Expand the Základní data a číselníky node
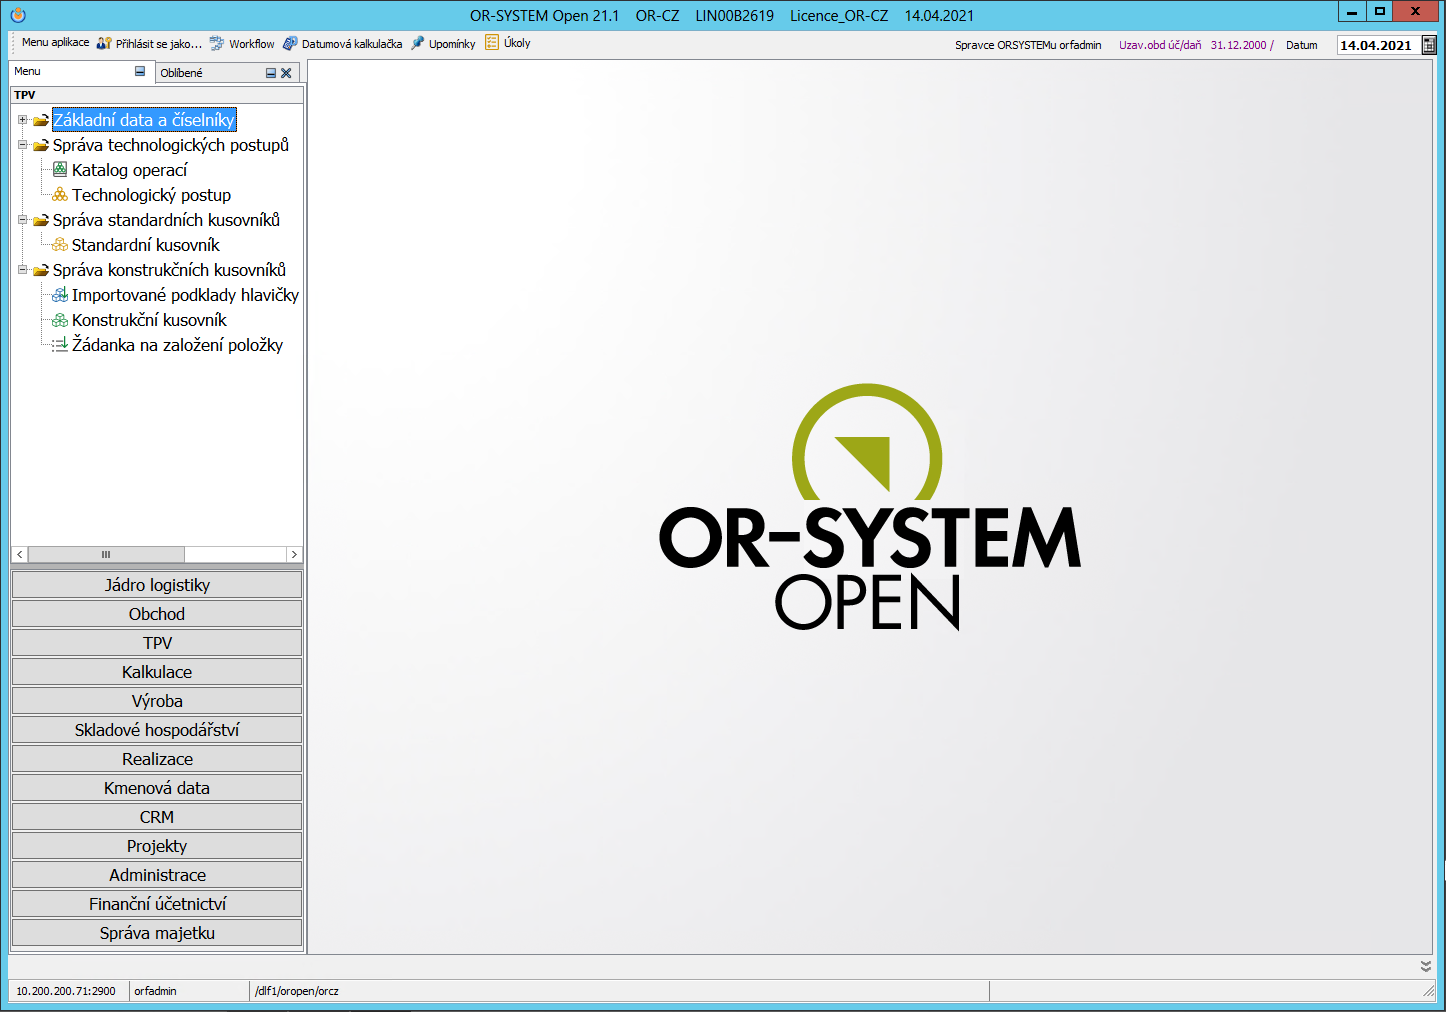The height and width of the screenshot is (1012, 1446). [x=22, y=120]
